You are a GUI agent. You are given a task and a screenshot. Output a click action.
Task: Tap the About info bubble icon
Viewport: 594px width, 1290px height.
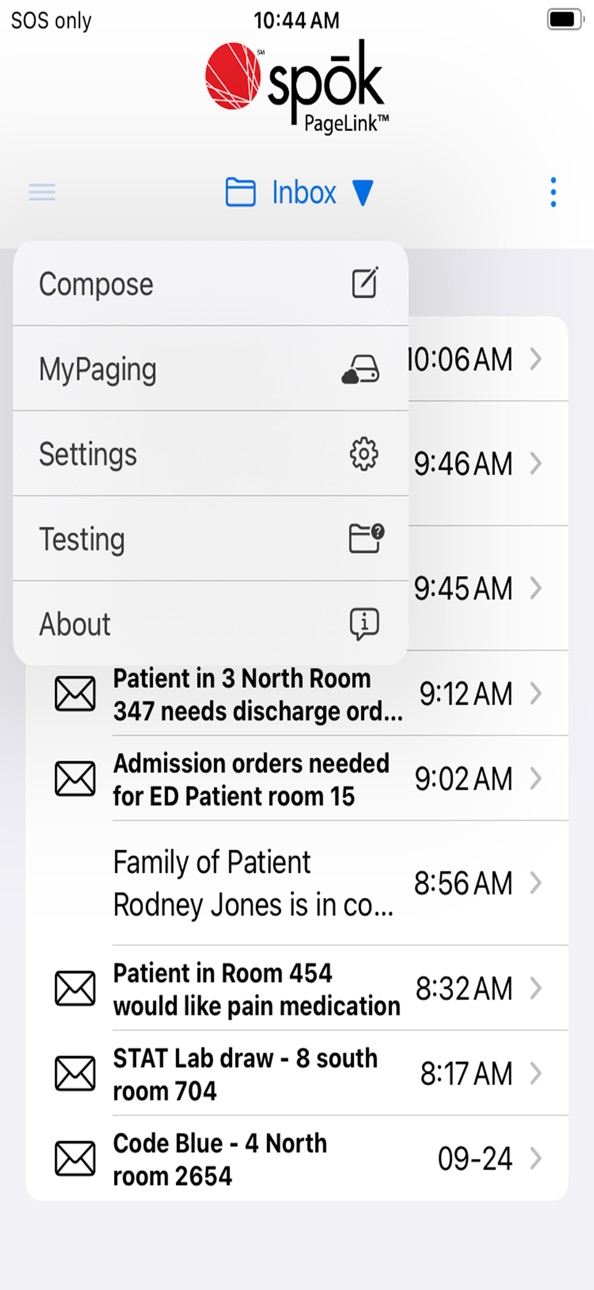(364, 624)
